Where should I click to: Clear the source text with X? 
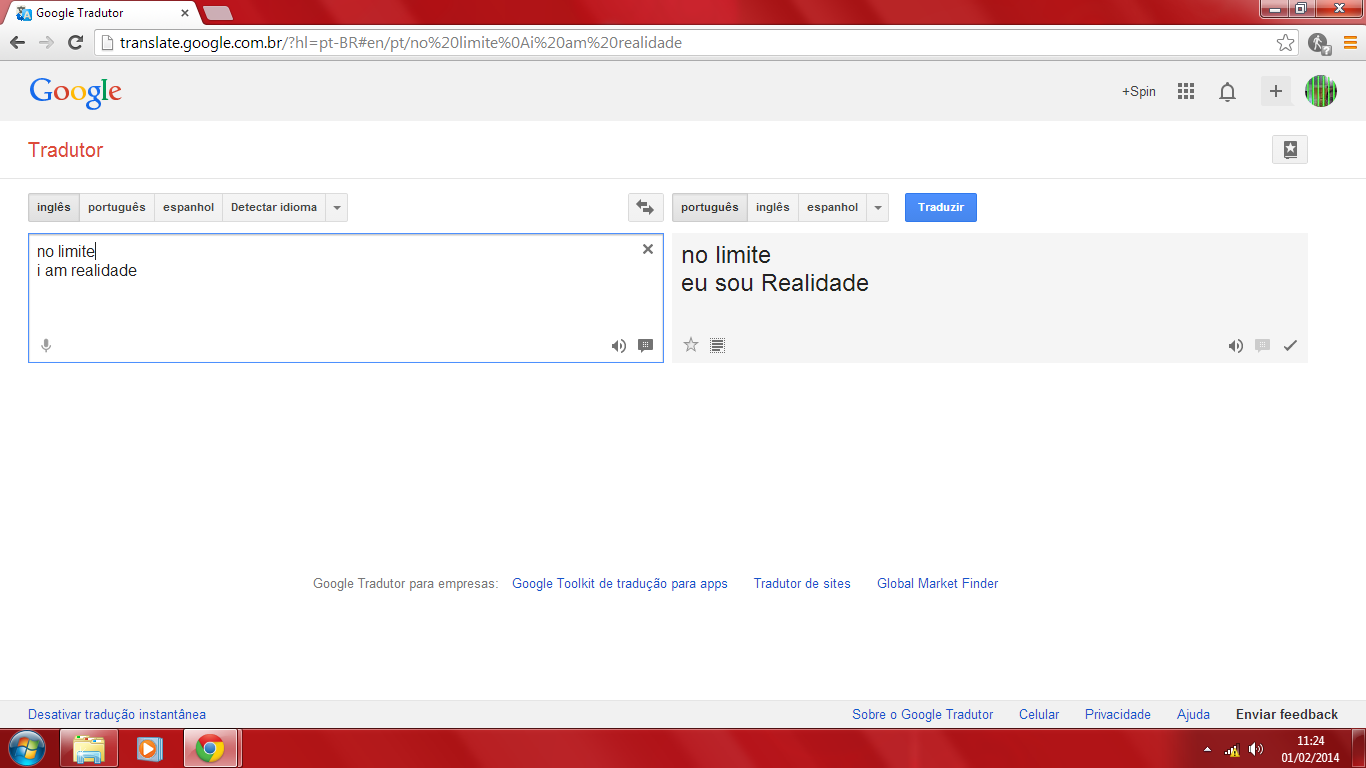pyautogui.click(x=648, y=249)
